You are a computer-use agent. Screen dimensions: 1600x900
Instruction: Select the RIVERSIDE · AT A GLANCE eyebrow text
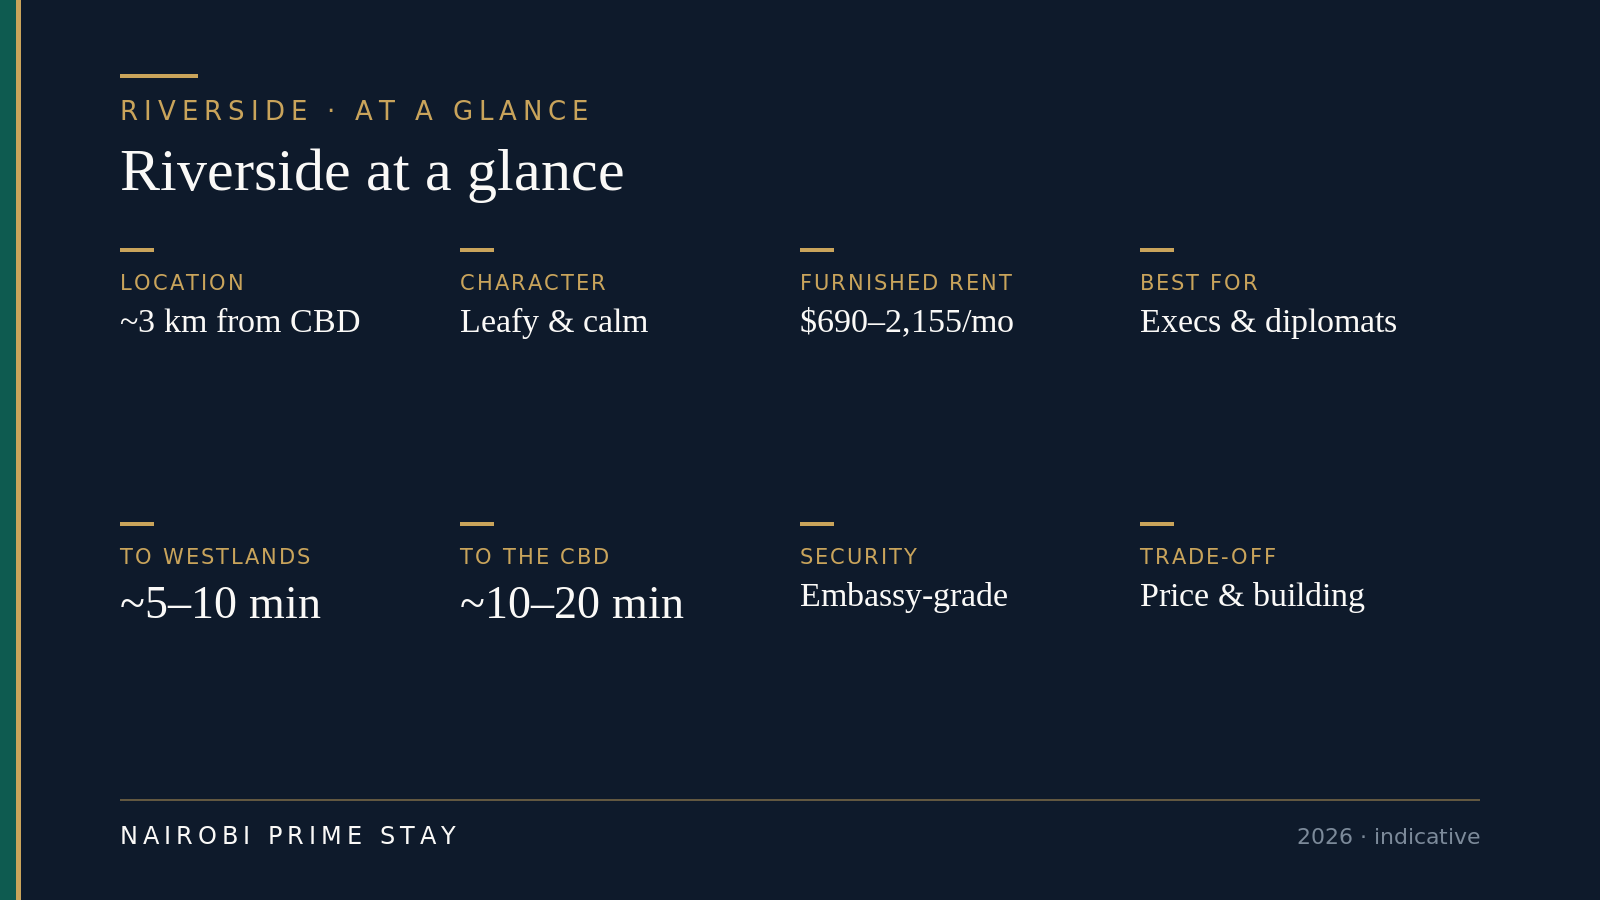tap(355, 111)
